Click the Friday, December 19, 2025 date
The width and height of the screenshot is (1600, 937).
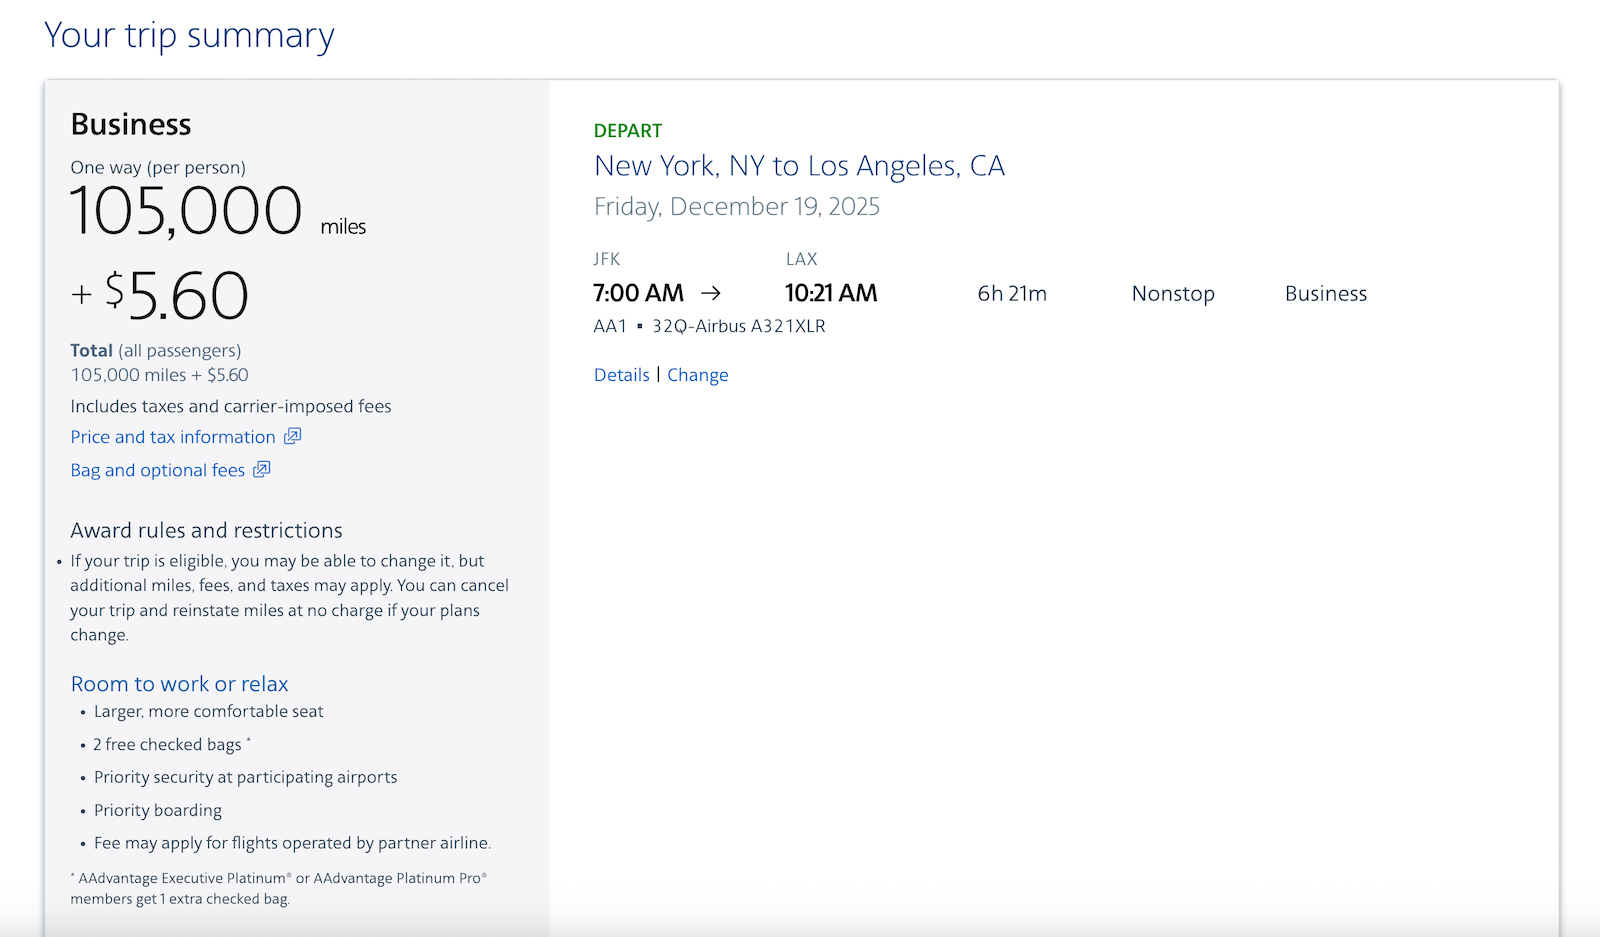click(736, 207)
